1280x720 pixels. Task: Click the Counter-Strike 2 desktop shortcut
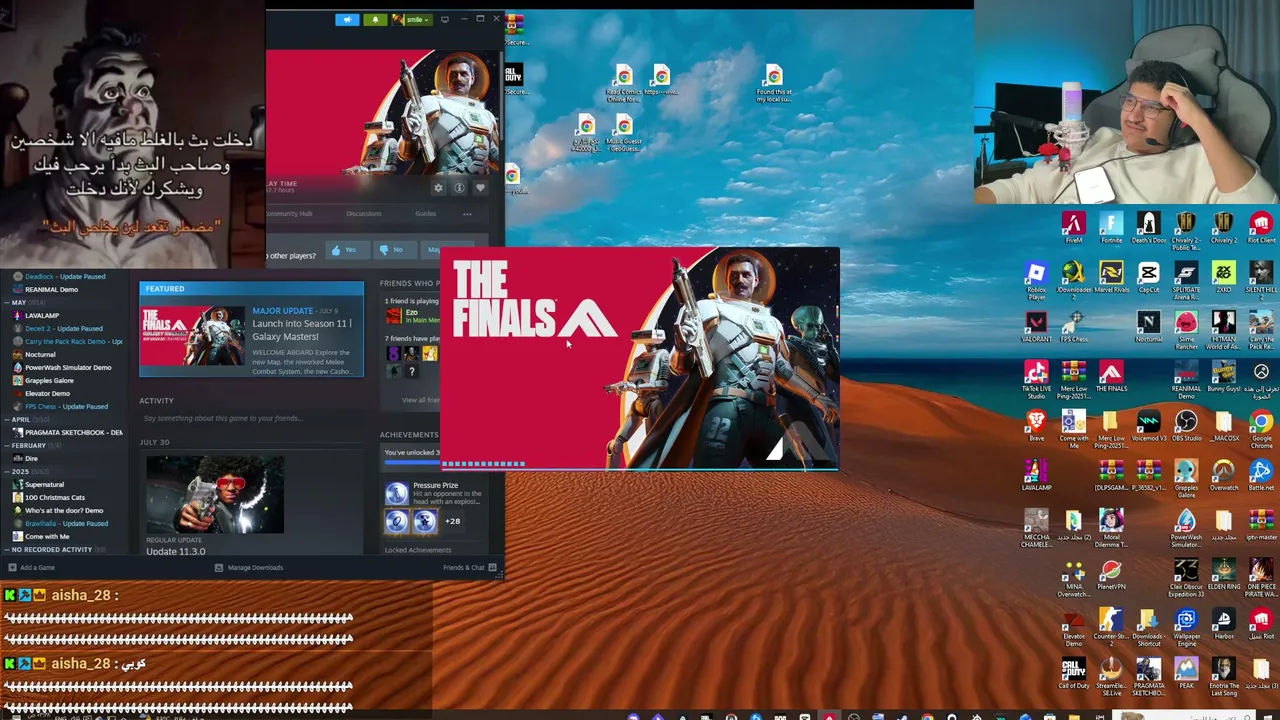pyautogui.click(x=1111, y=629)
